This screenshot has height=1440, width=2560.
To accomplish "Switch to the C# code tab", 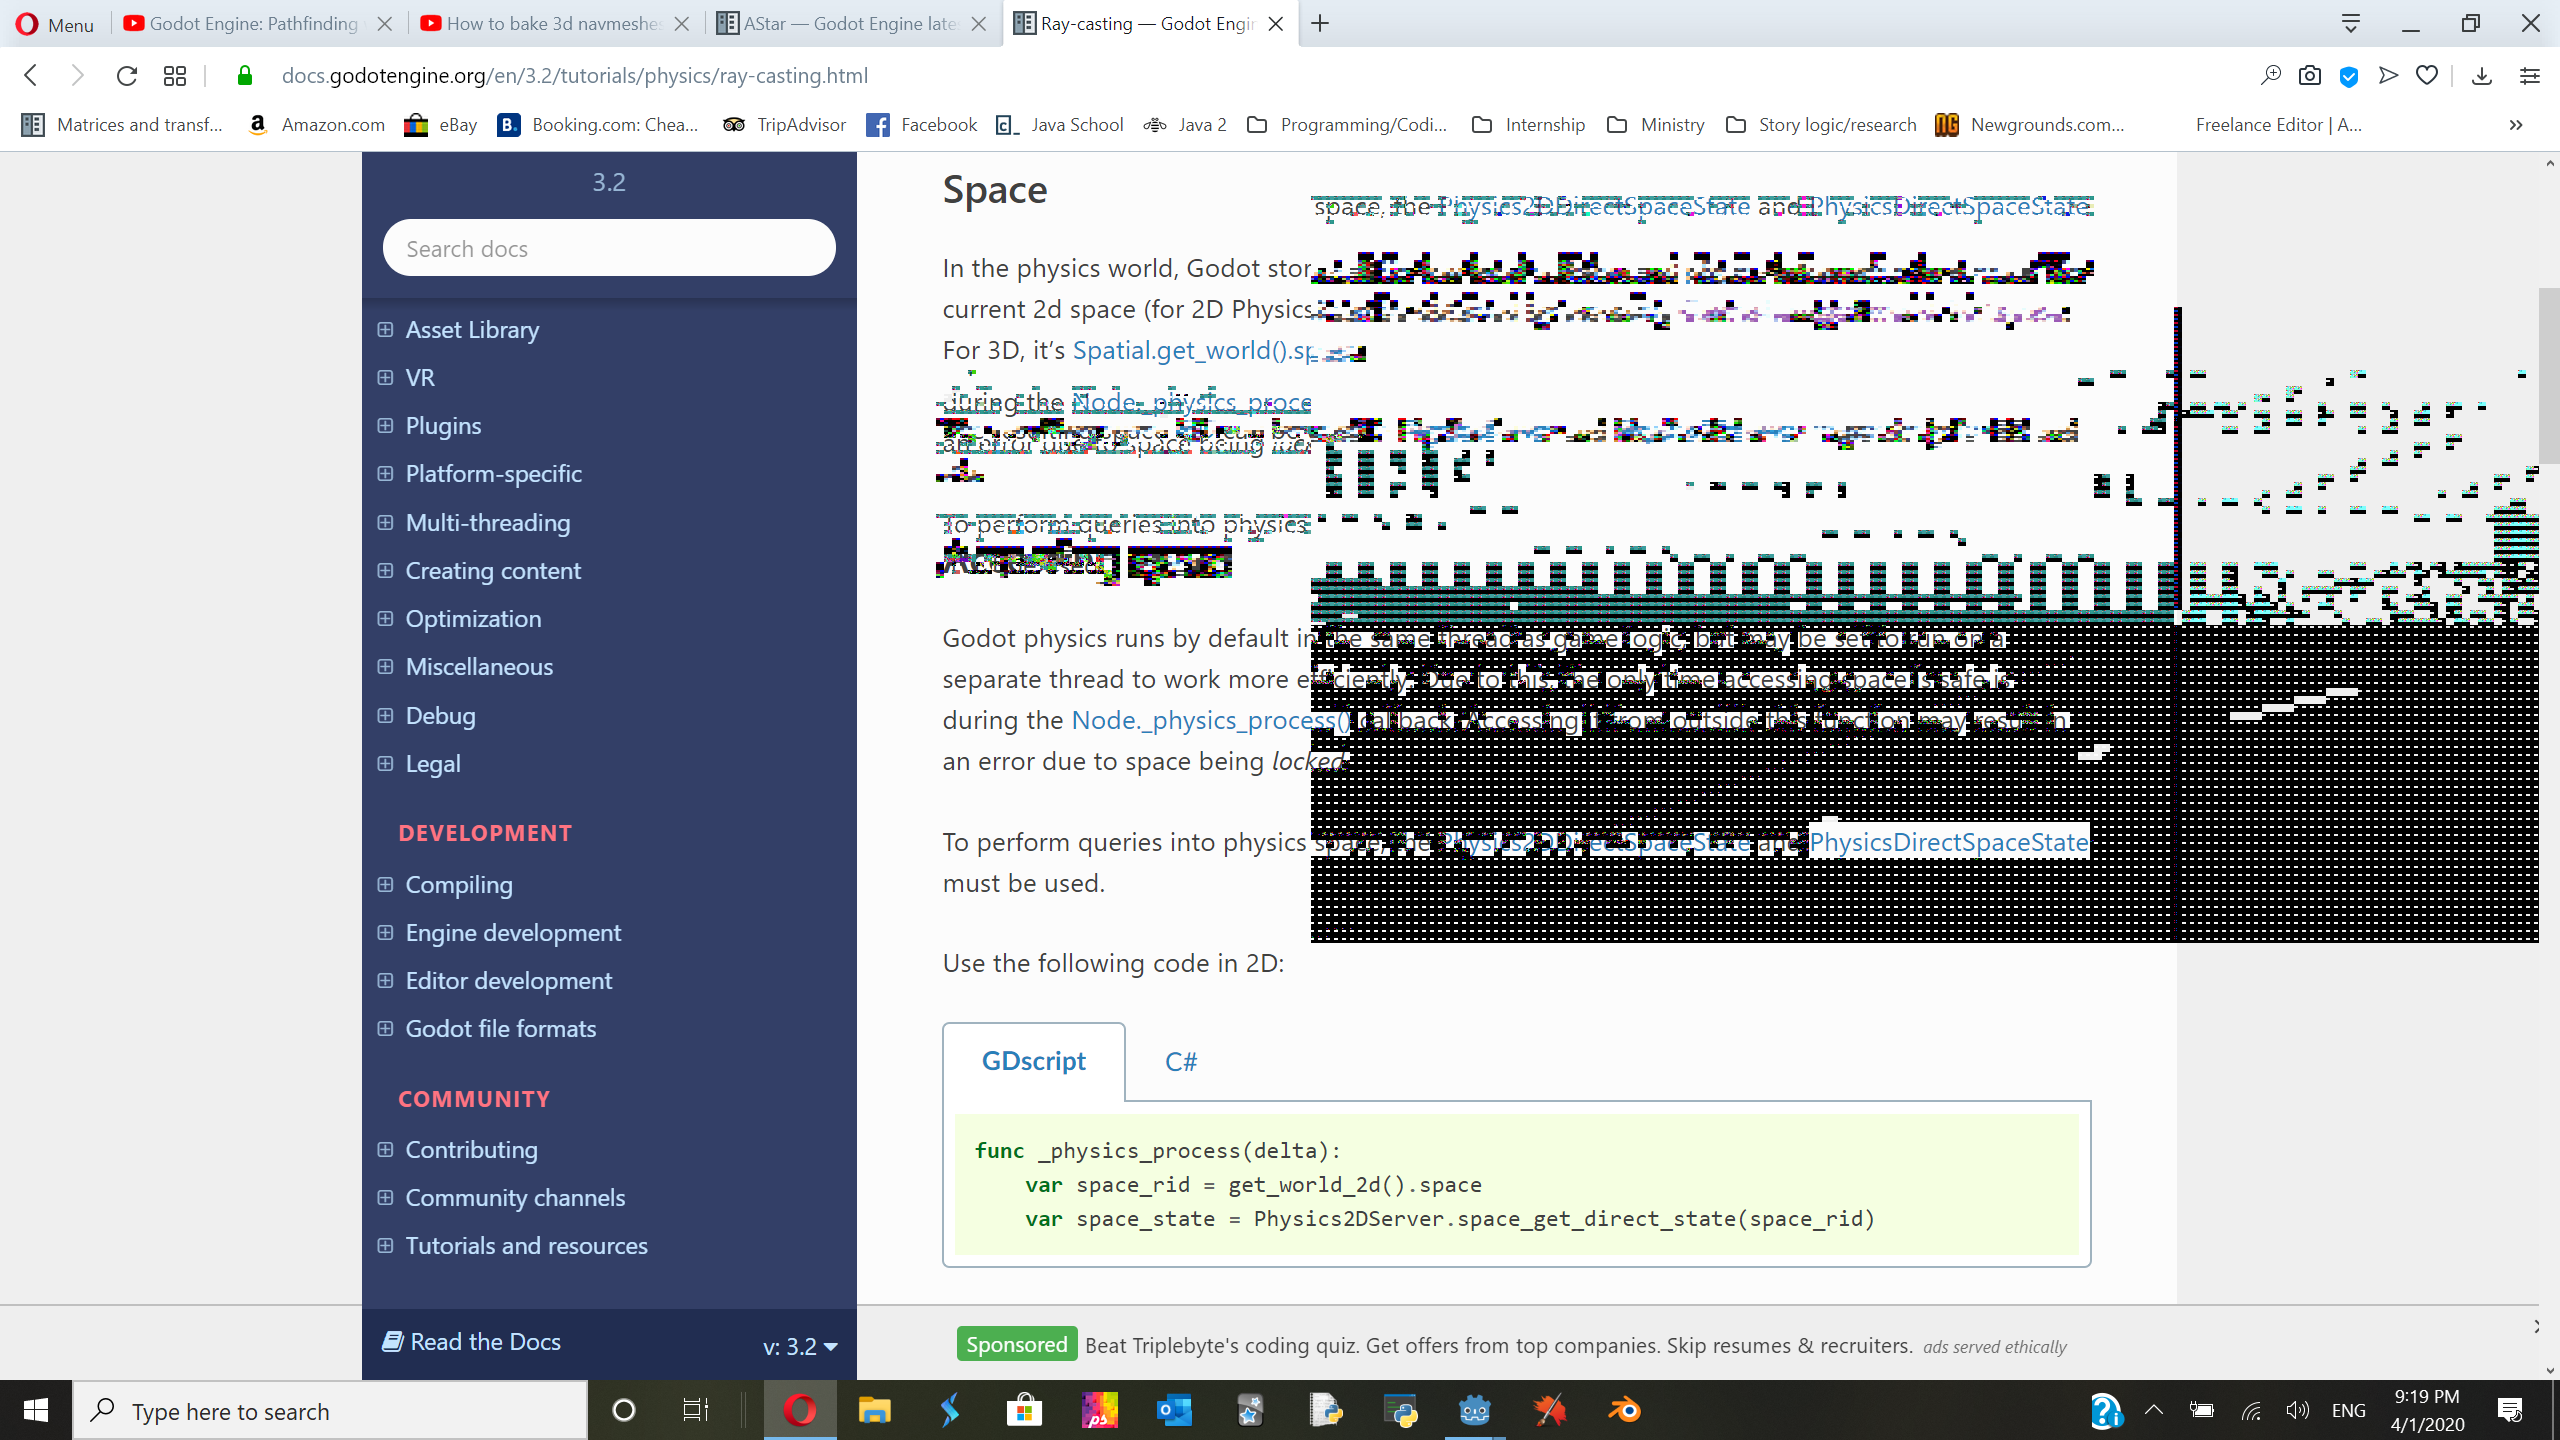I will [x=1181, y=1062].
